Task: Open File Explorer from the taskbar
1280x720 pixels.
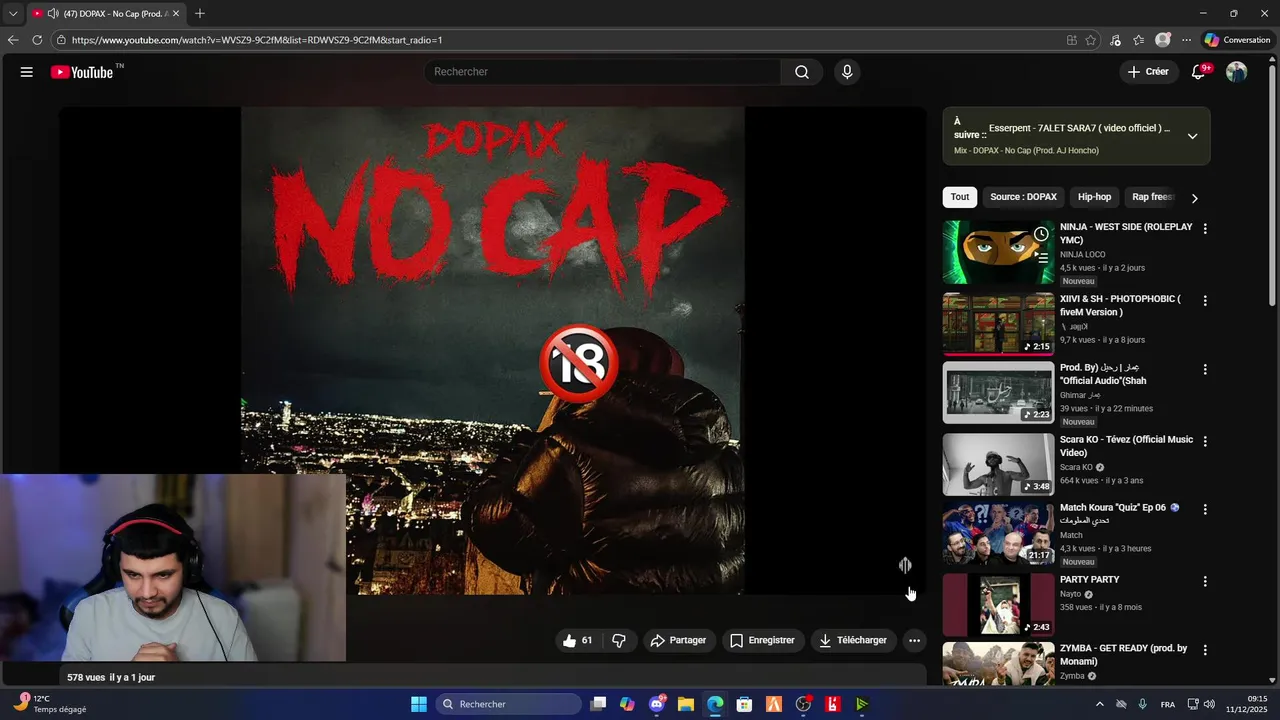Action: (686, 704)
